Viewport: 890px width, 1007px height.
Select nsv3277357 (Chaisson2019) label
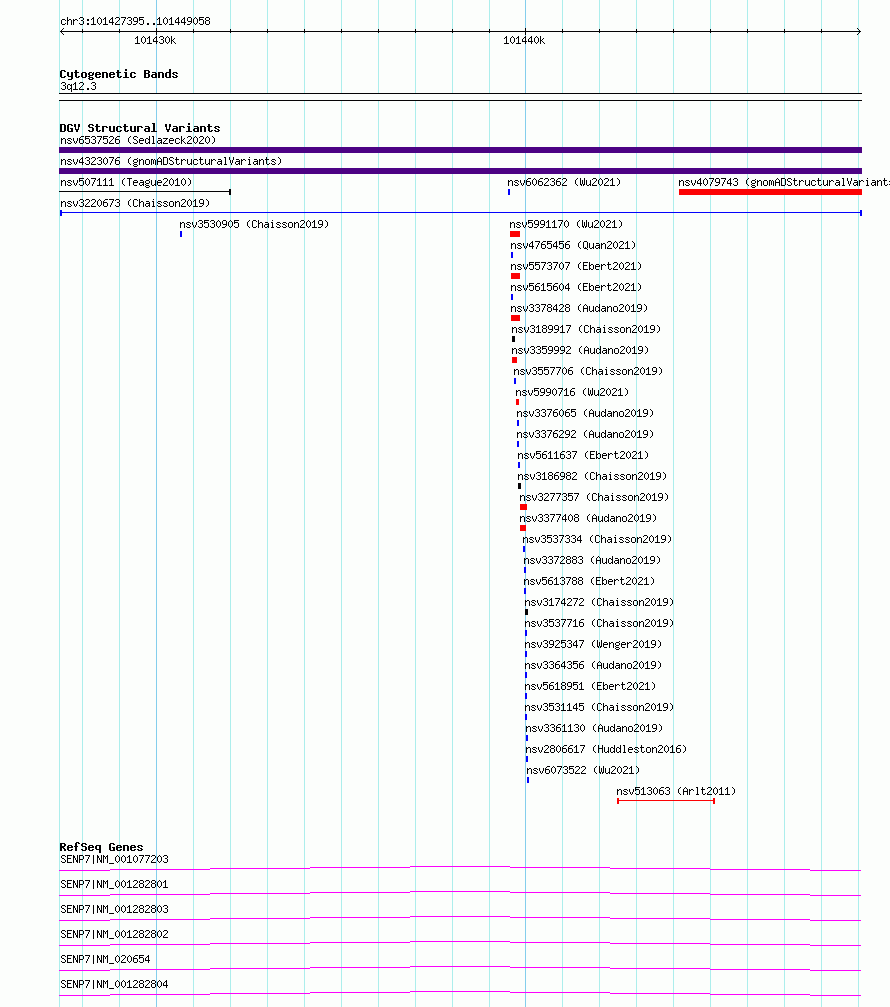point(594,498)
